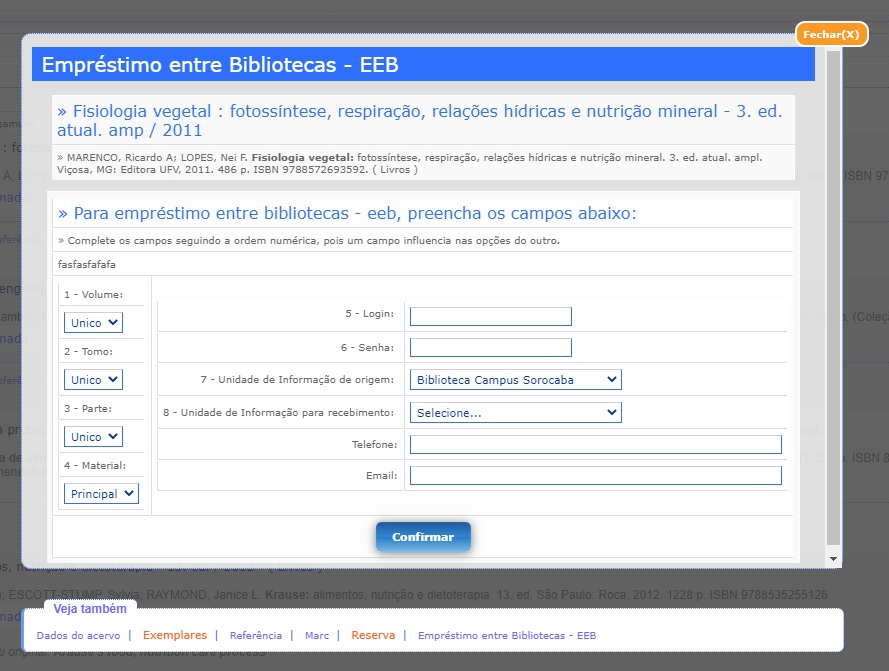The image size is (889, 671).
Task: Open the Parte dropdown
Action: 93,437
